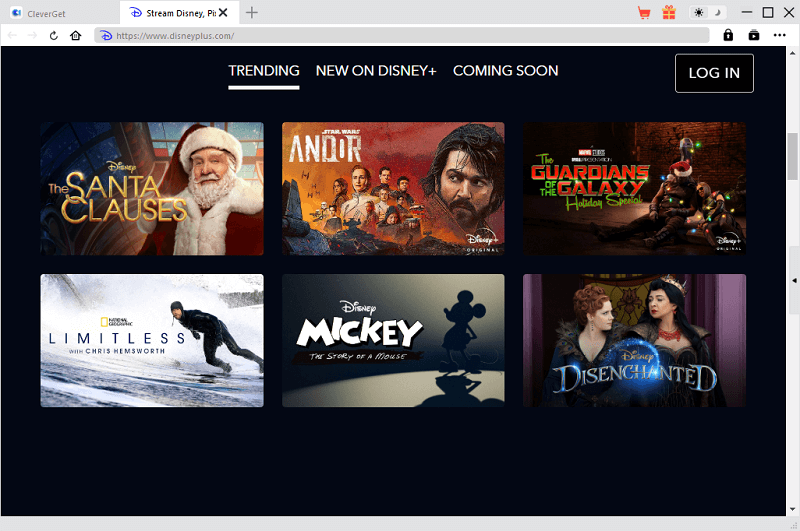Focus the disneyplus.com address bar

coord(402,36)
